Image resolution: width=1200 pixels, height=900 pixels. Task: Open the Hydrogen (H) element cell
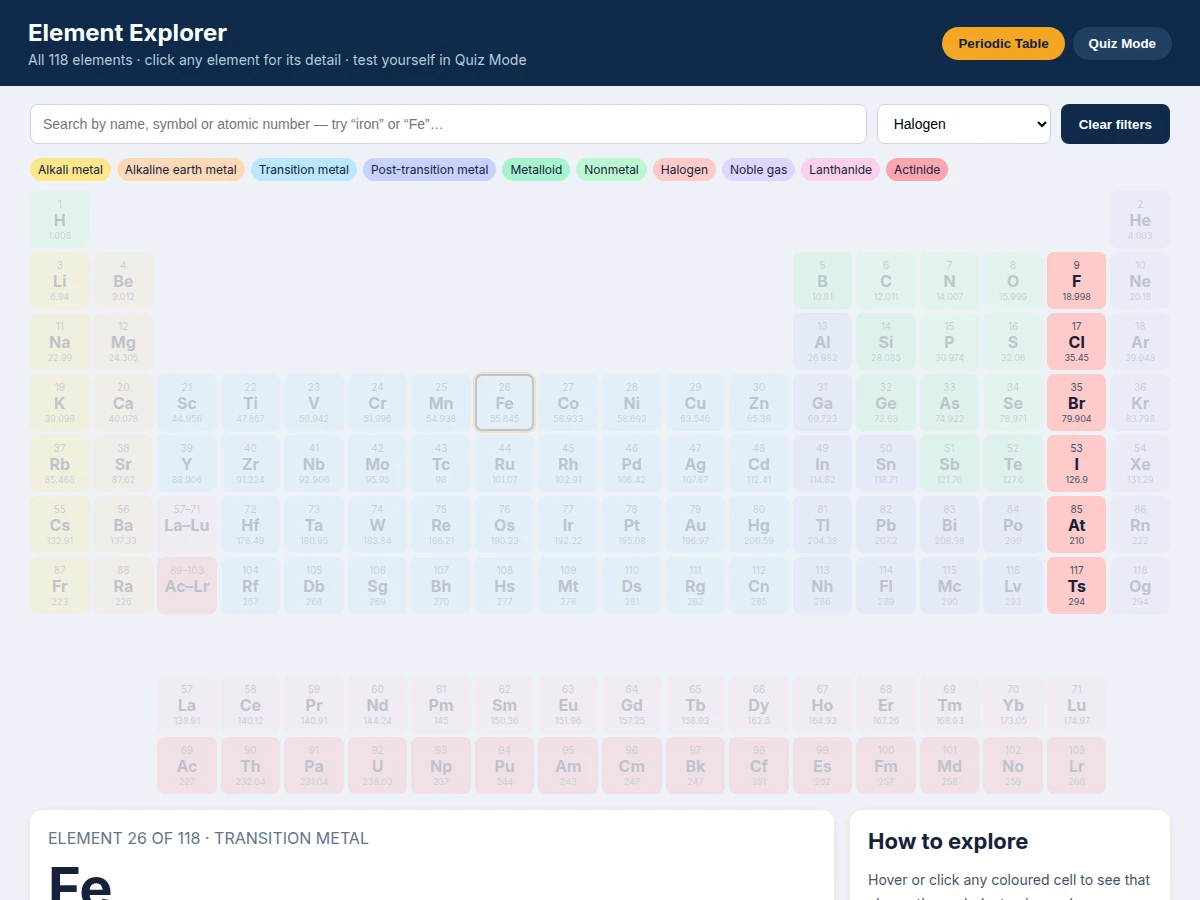[x=60, y=220]
